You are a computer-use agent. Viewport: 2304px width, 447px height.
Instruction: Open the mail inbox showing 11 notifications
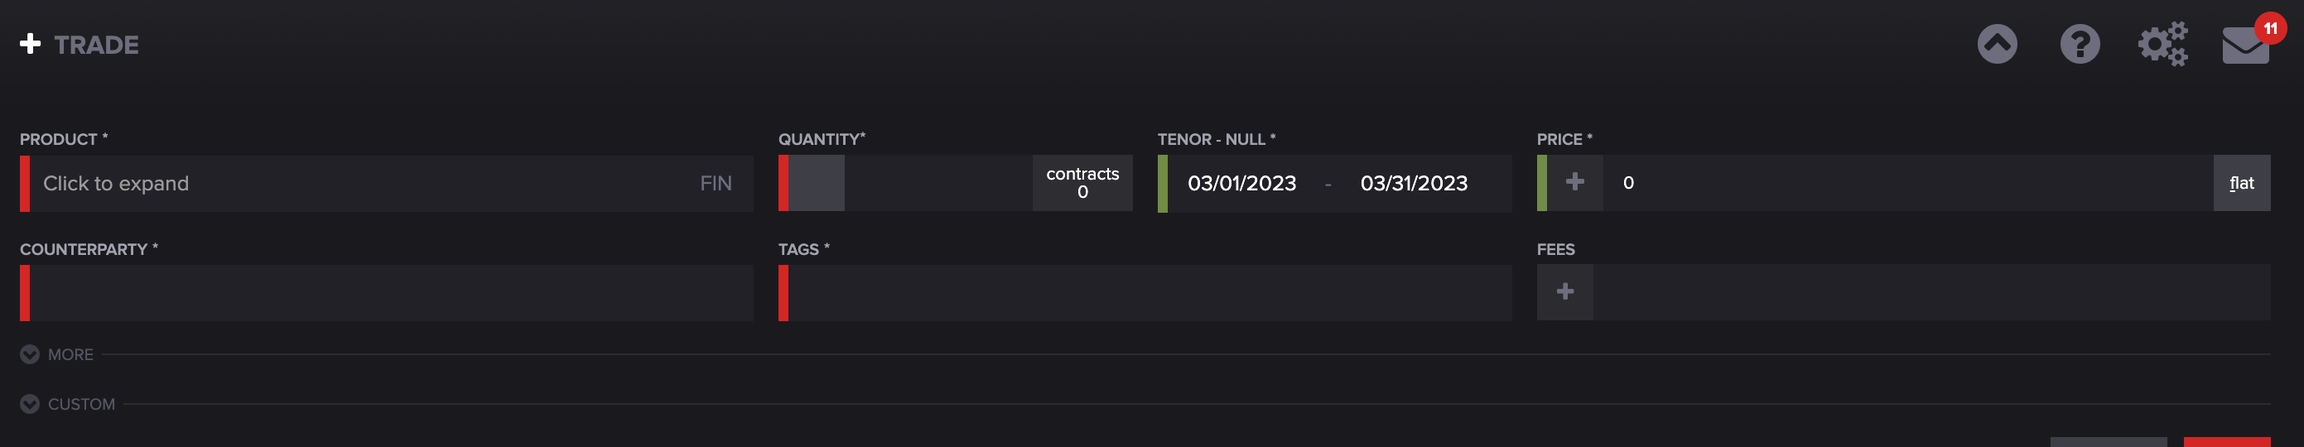pyautogui.click(x=2246, y=45)
